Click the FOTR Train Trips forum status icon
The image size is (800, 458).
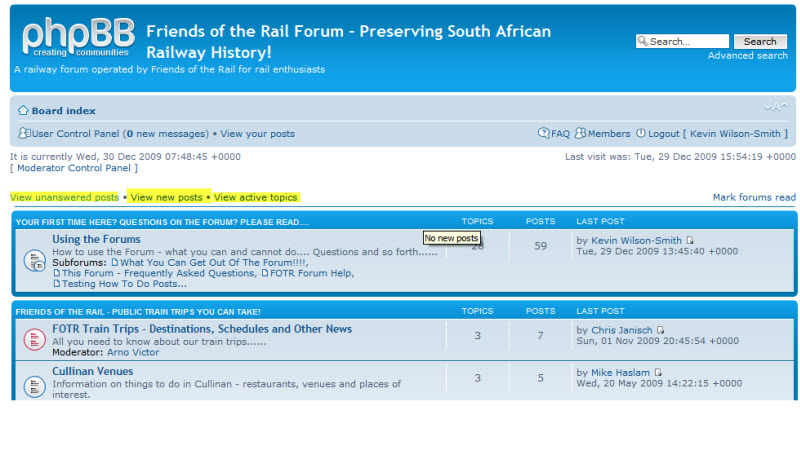33,340
